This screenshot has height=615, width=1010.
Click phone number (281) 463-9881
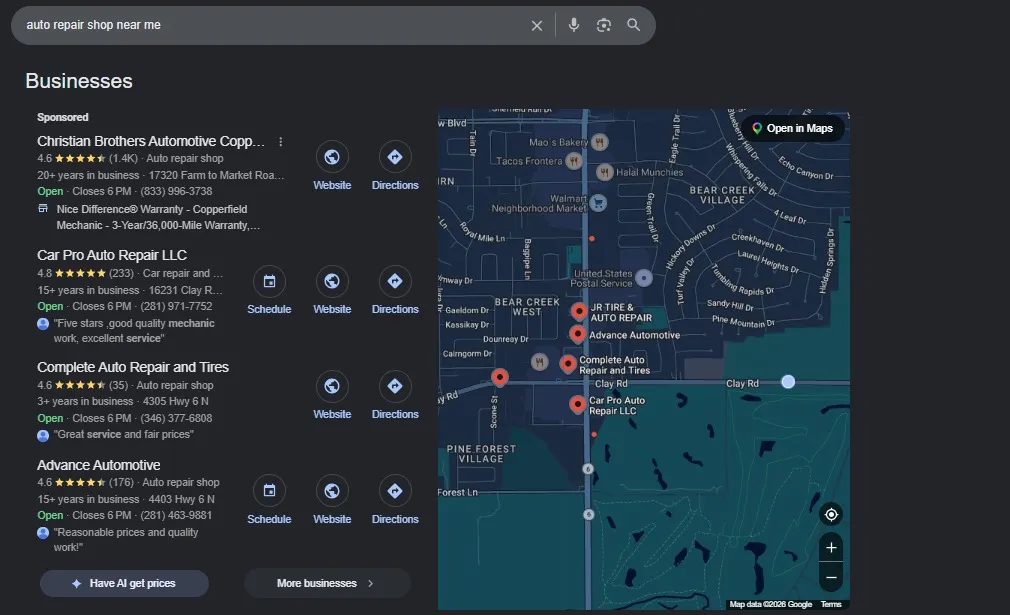[176, 515]
